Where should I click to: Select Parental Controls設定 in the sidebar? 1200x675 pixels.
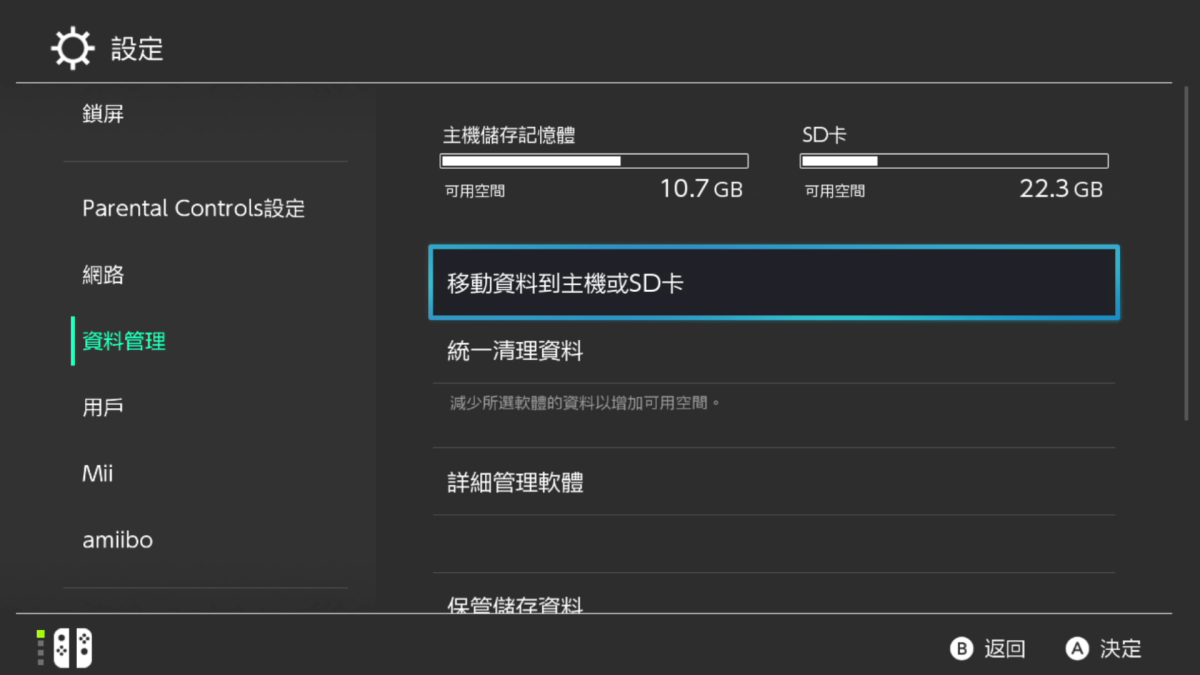pos(193,208)
